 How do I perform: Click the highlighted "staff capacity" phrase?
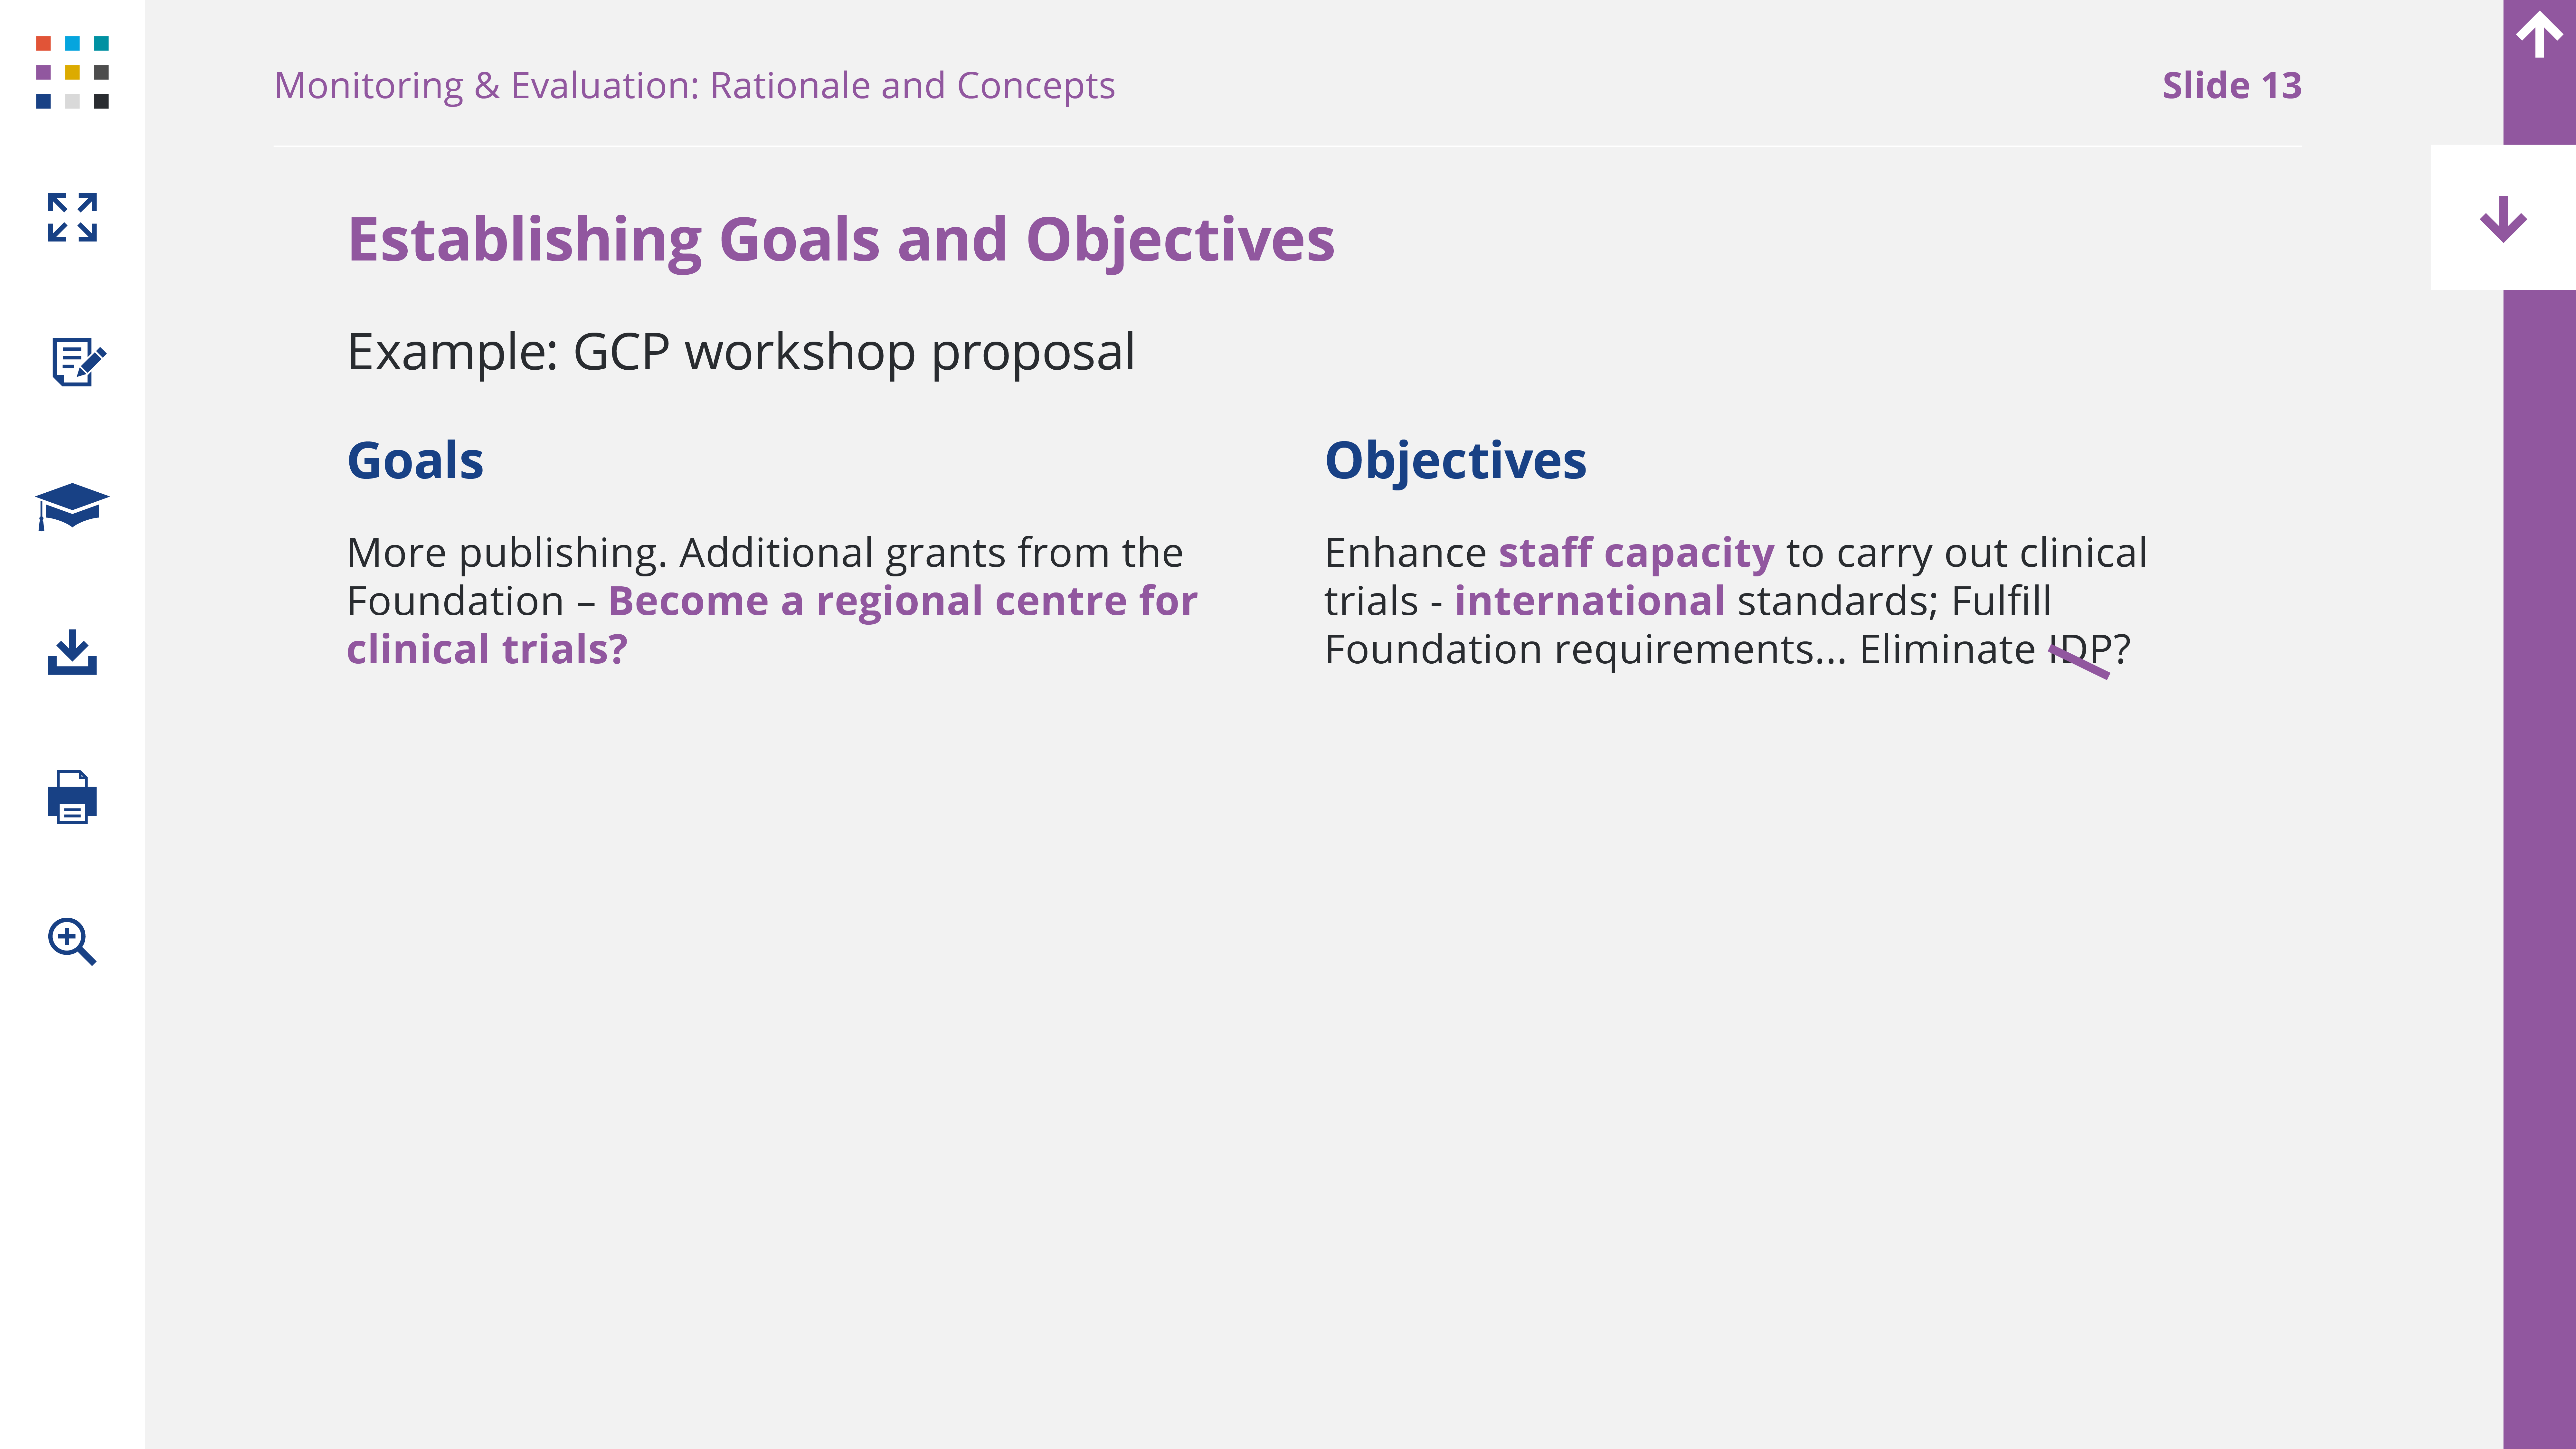(x=1636, y=553)
